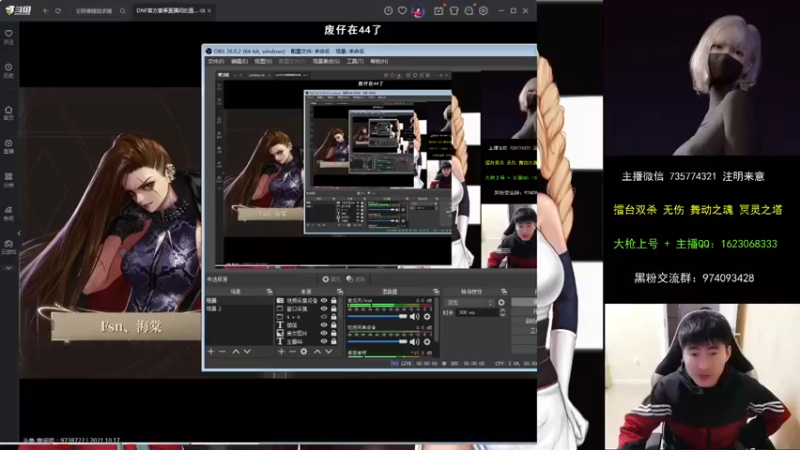Toggle eye icon of the last source row

[x=323, y=341]
